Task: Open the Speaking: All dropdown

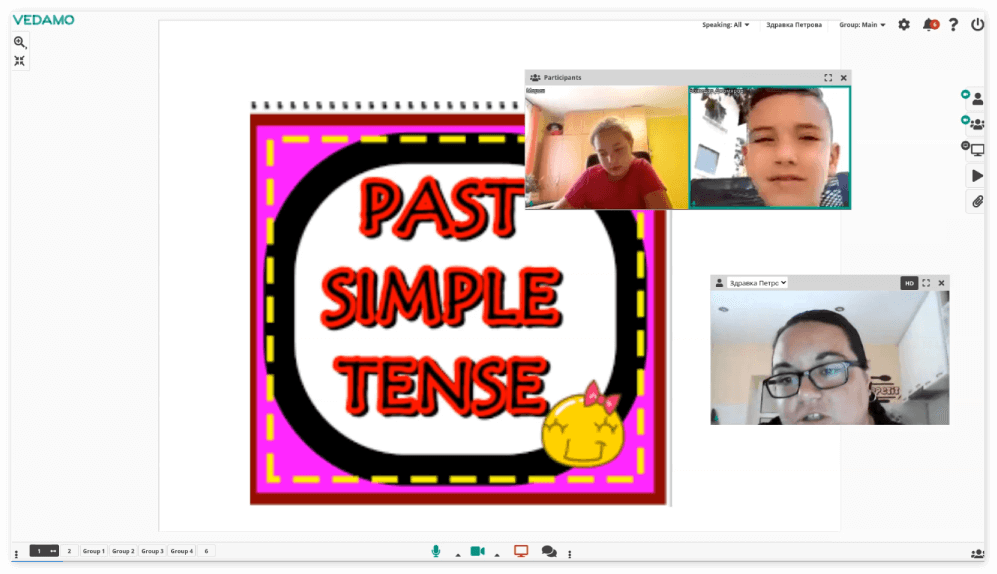Action: [725, 25]
